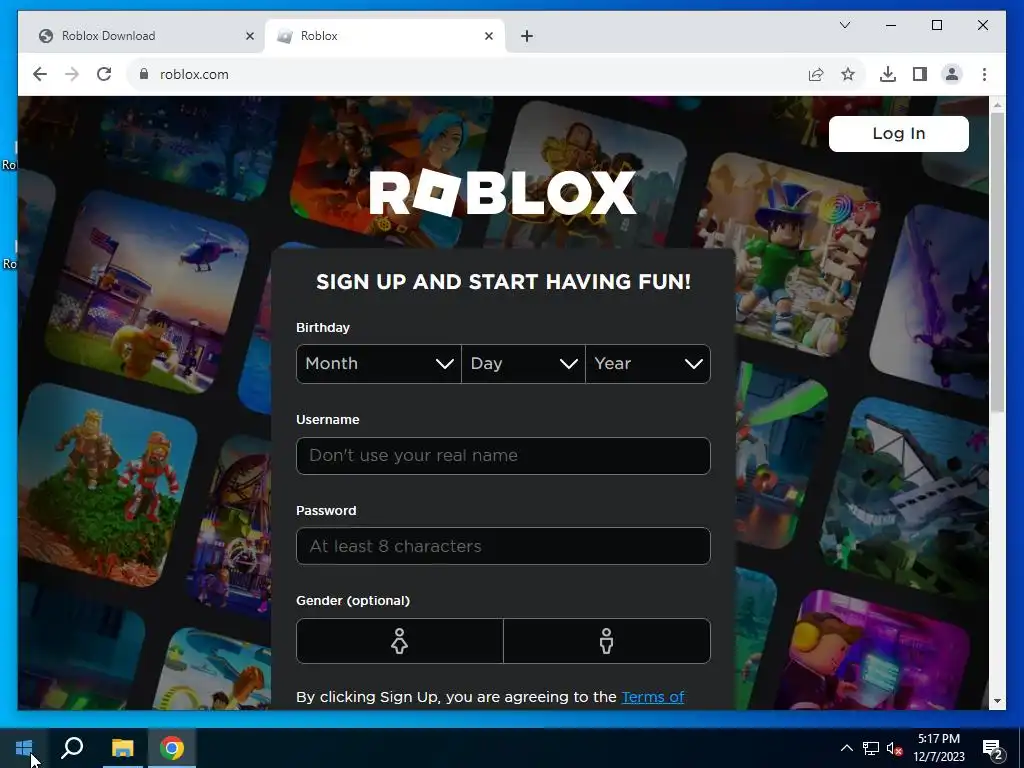Open Chrome downloads icon
The image size is (1024, 768).
click(x=888, y=74)
